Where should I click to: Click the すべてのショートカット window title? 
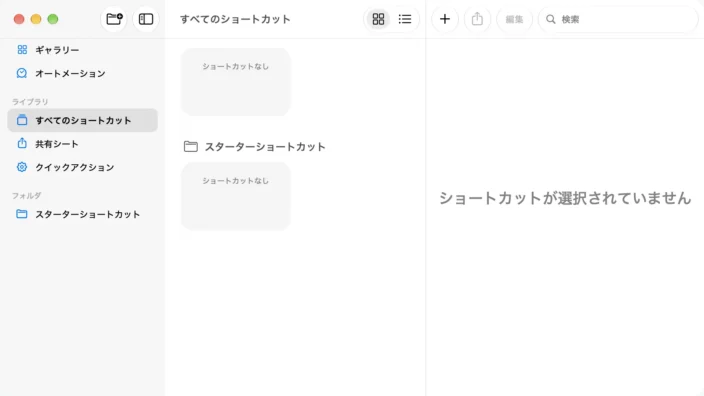[x=235, y=19]
